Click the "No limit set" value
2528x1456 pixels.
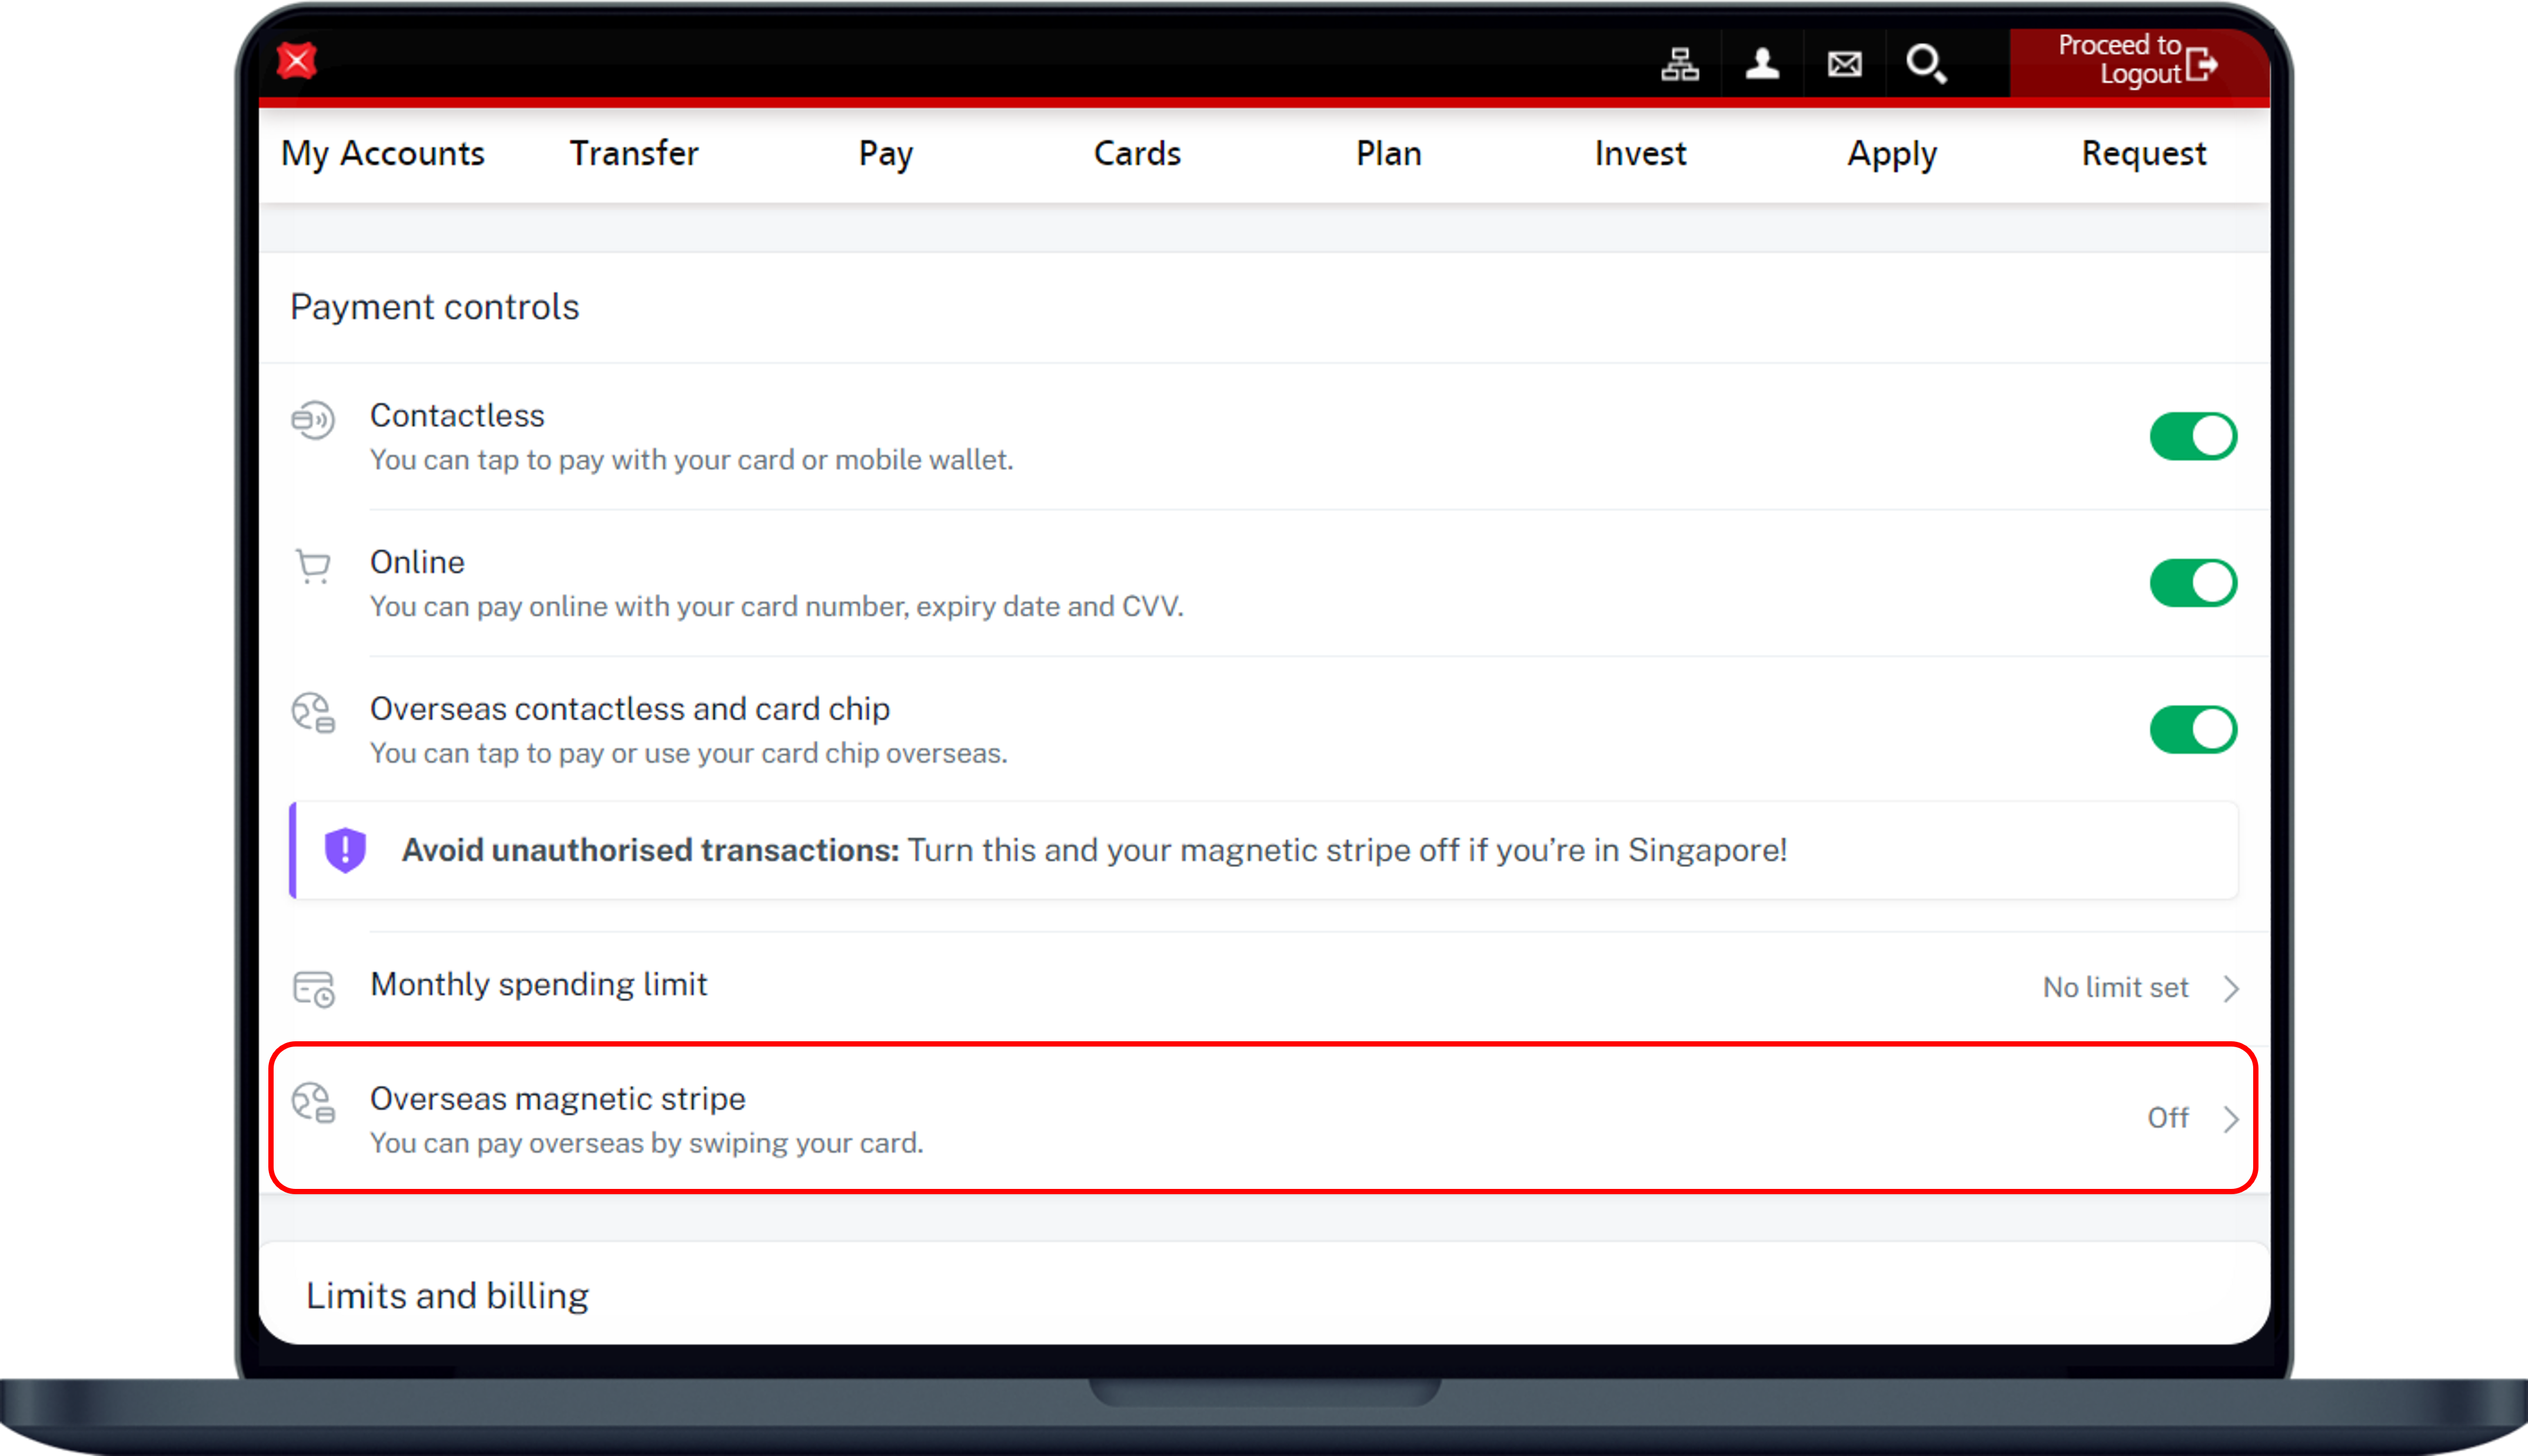coord(2115,988)
